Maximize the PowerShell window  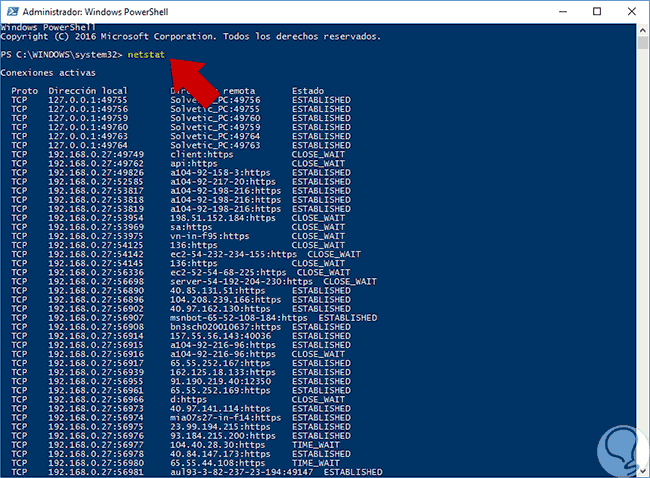[597, 11]
